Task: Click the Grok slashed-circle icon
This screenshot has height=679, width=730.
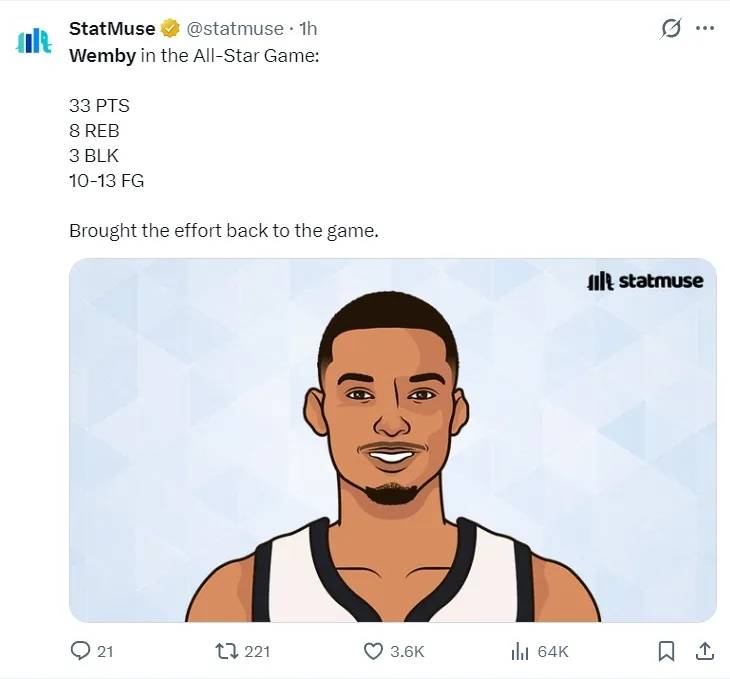Action: pyautogui.click(x=671, y=29)
